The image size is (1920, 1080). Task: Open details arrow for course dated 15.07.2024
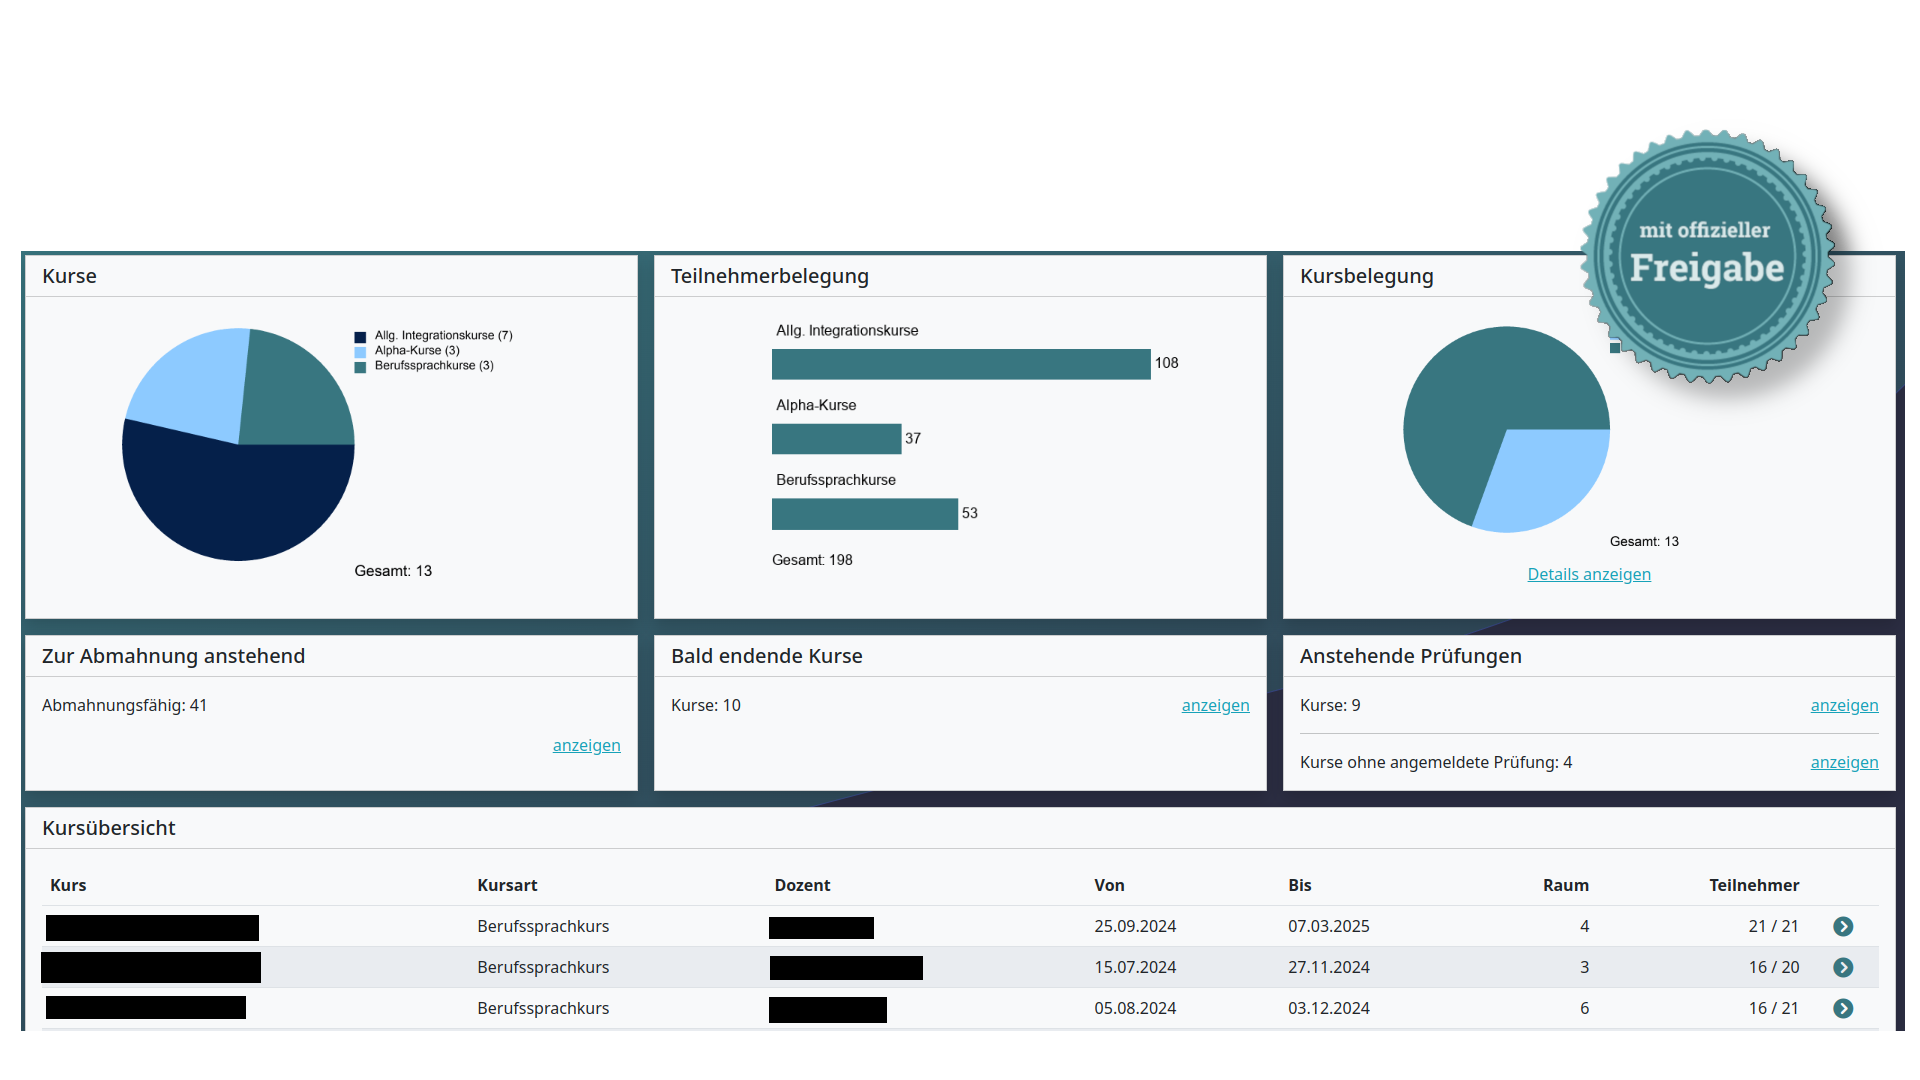tap(1843, 968)
